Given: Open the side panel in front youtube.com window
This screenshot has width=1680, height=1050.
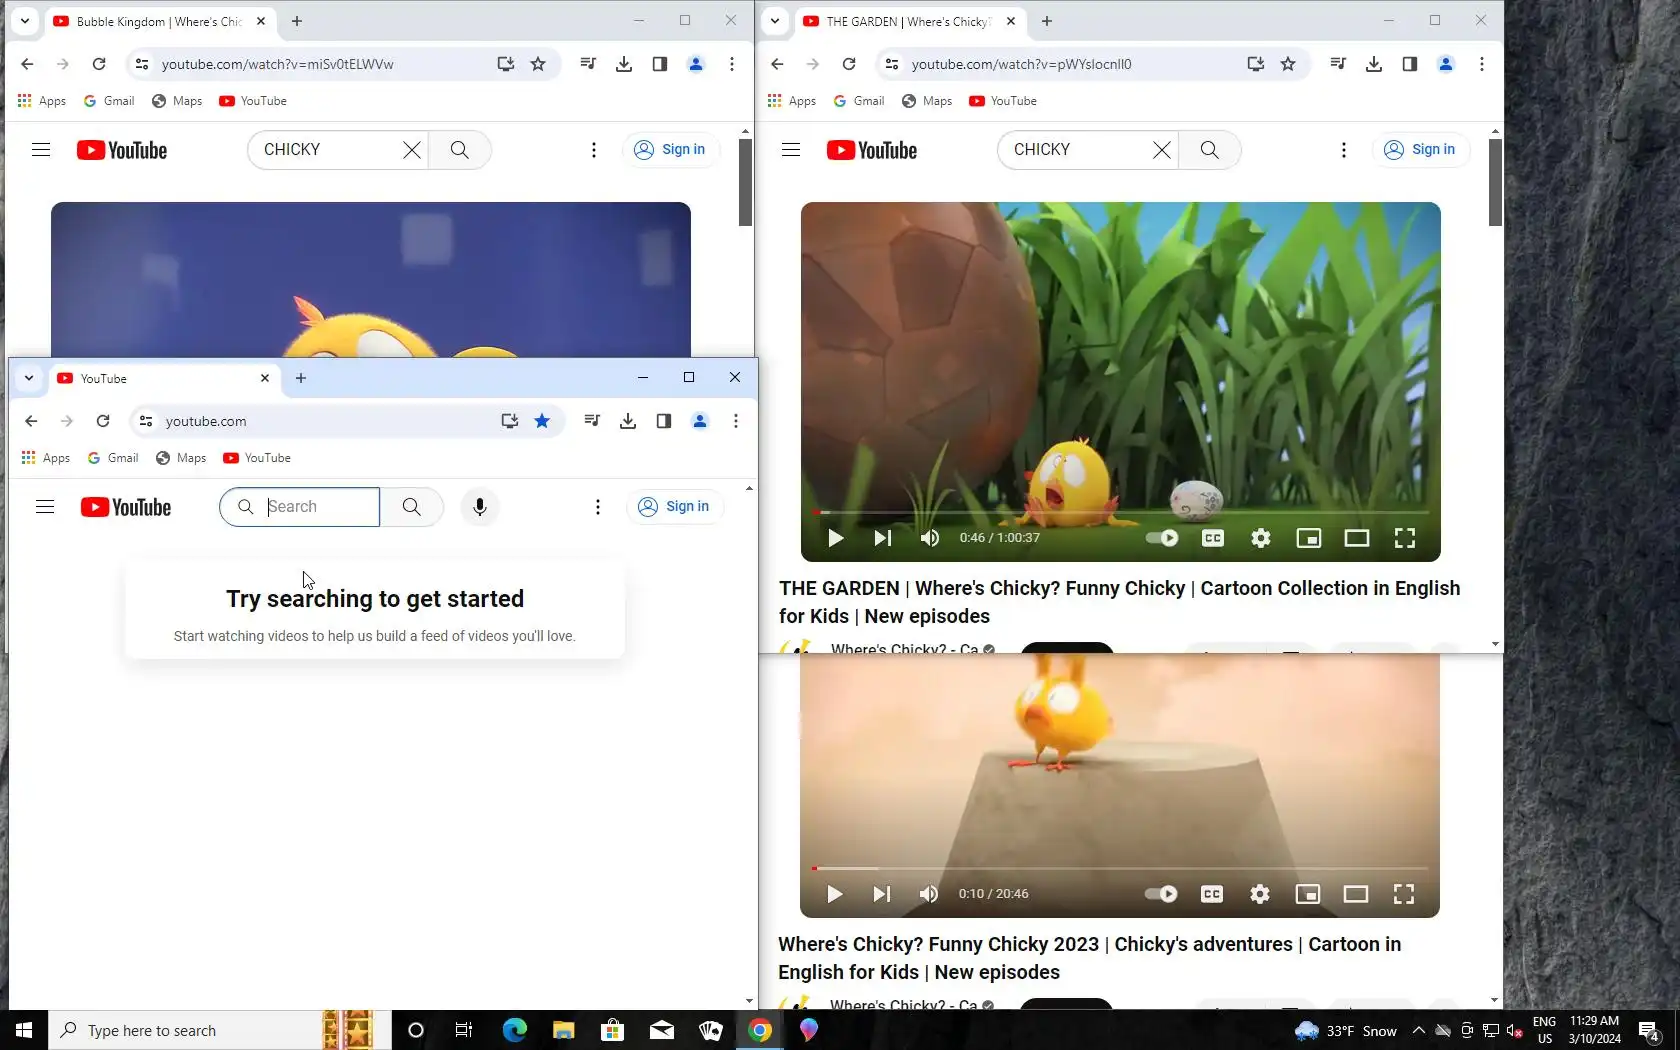Looking at the screenshot, I should tap(664, 421).
